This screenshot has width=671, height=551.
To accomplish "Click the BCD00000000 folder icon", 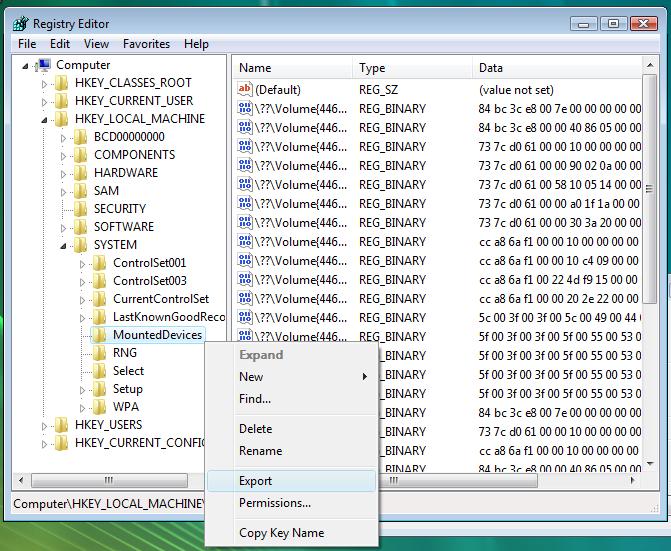I will click(x=80, y=137).
